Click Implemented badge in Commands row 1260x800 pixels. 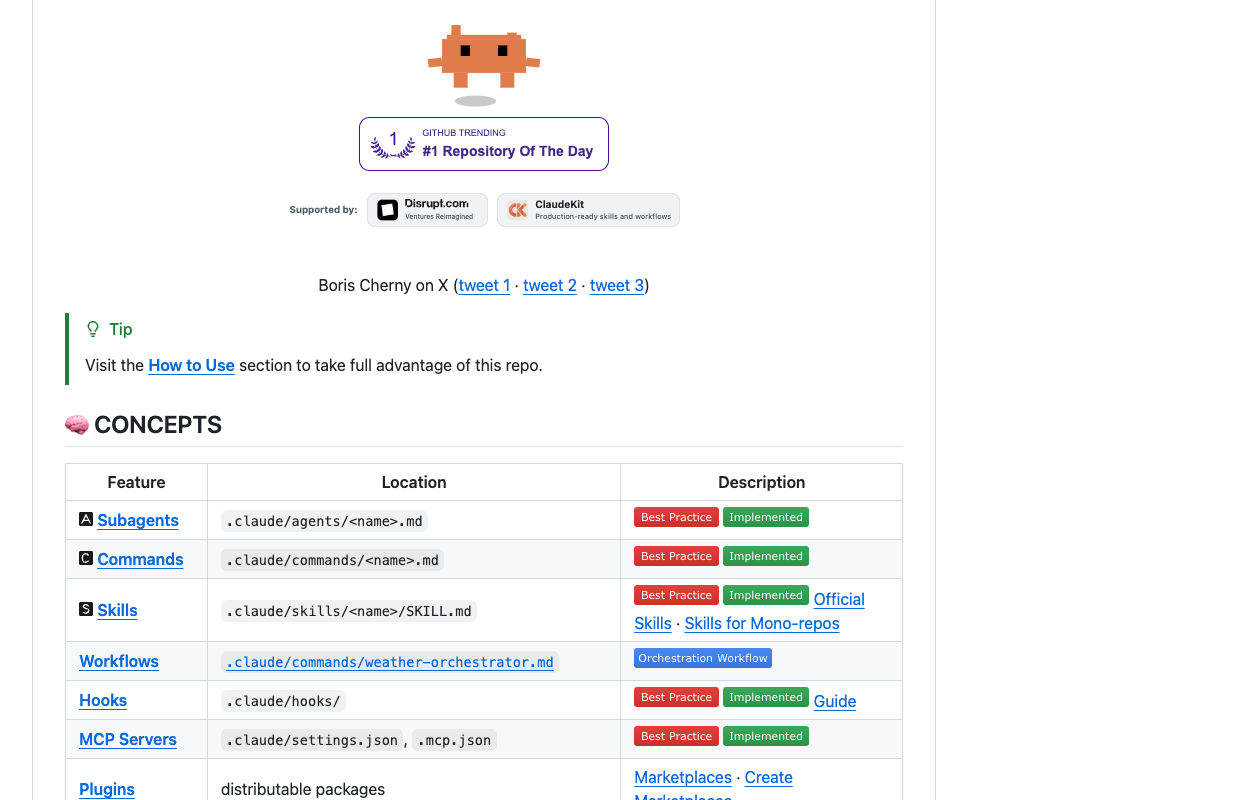click(766, 556)
